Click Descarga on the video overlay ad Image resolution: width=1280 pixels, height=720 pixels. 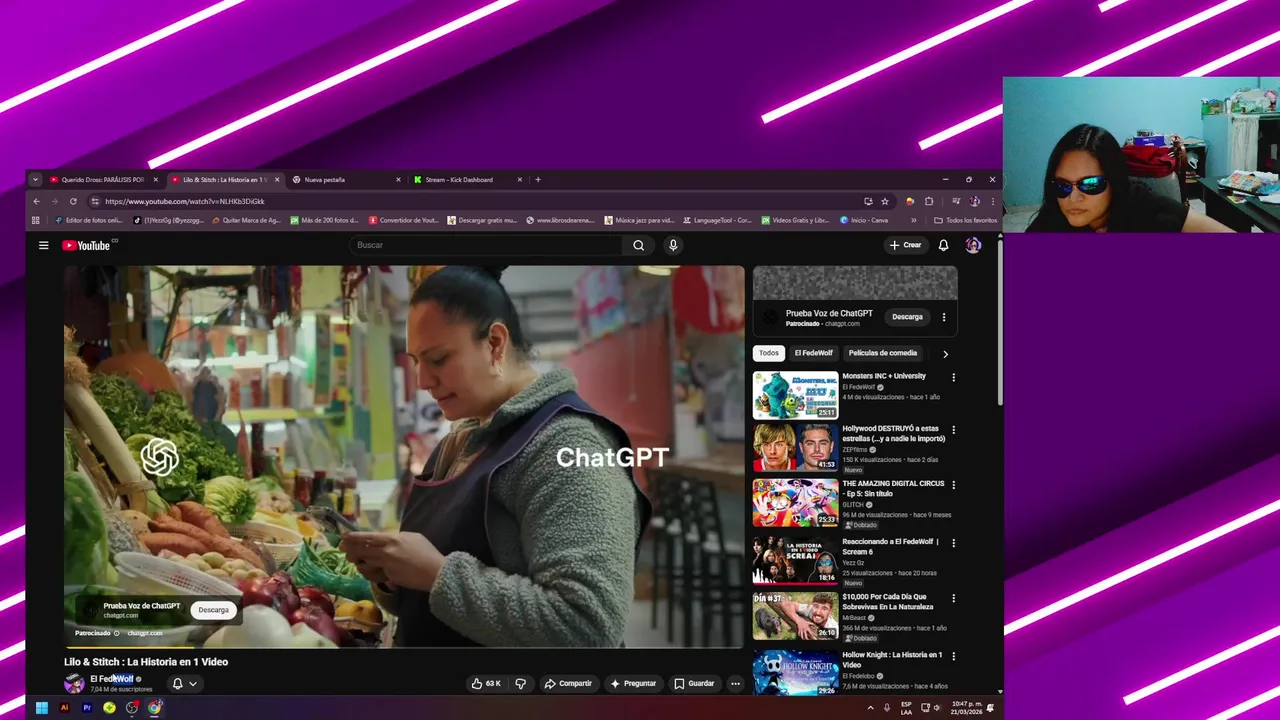tap(213, 610)
